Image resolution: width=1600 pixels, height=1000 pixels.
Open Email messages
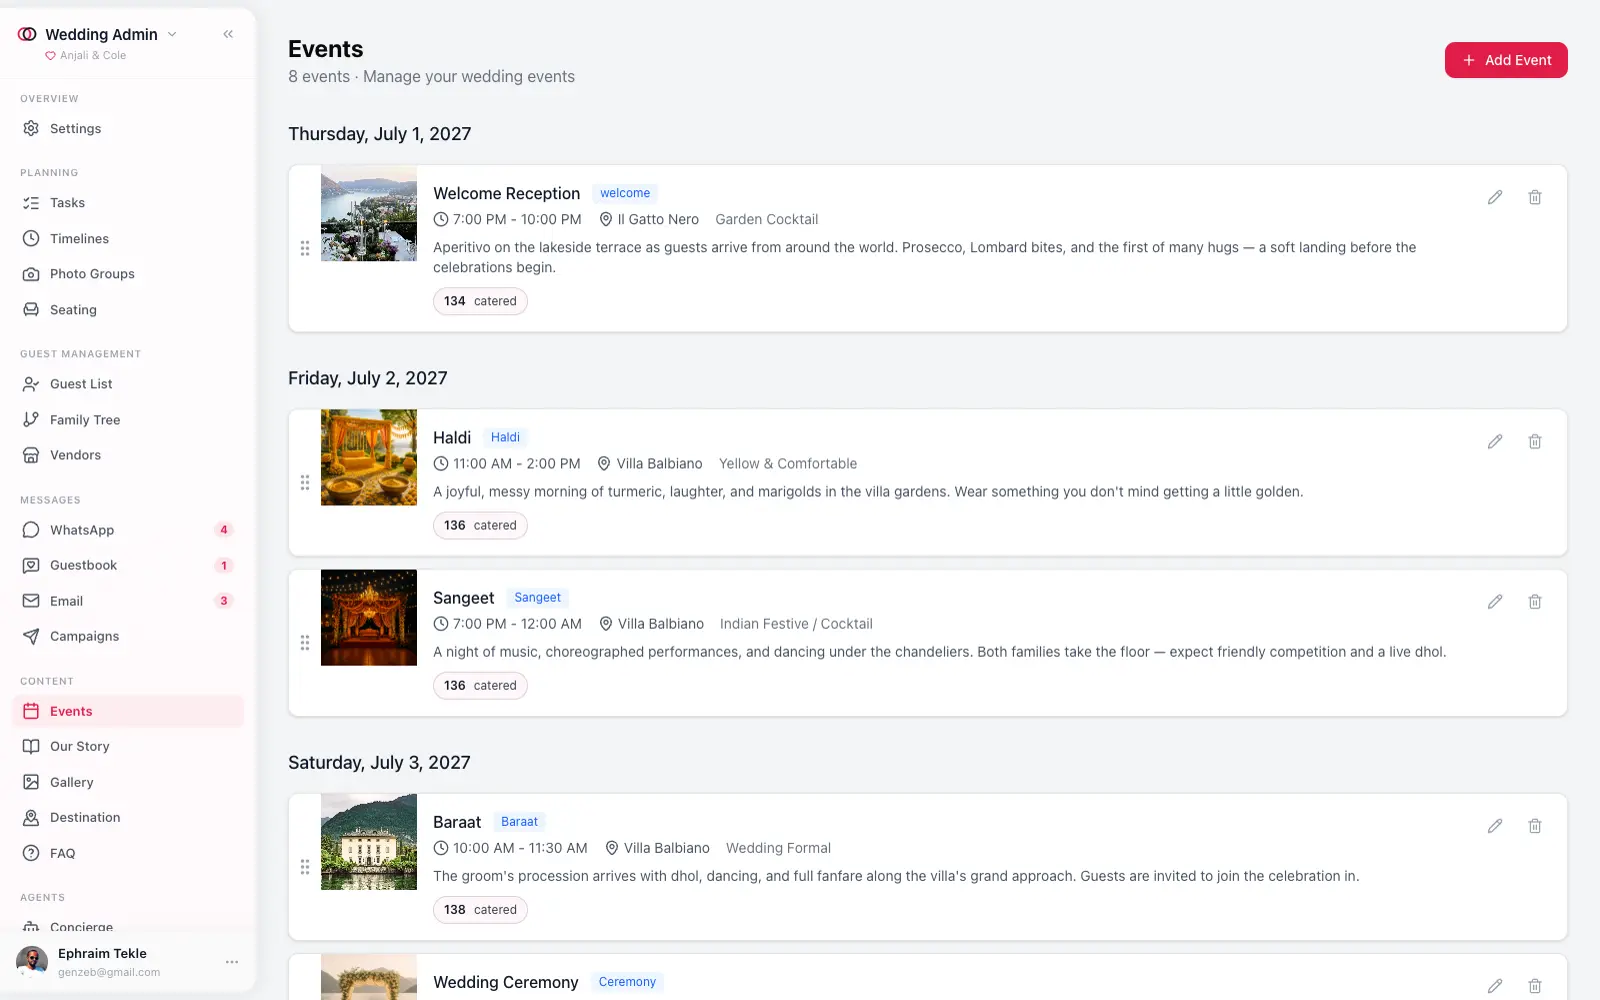128,601
